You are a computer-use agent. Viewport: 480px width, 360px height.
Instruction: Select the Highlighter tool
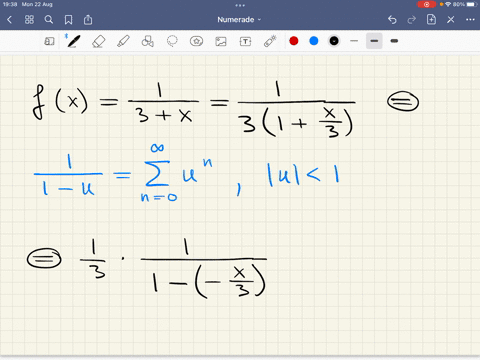pos(123,41)
